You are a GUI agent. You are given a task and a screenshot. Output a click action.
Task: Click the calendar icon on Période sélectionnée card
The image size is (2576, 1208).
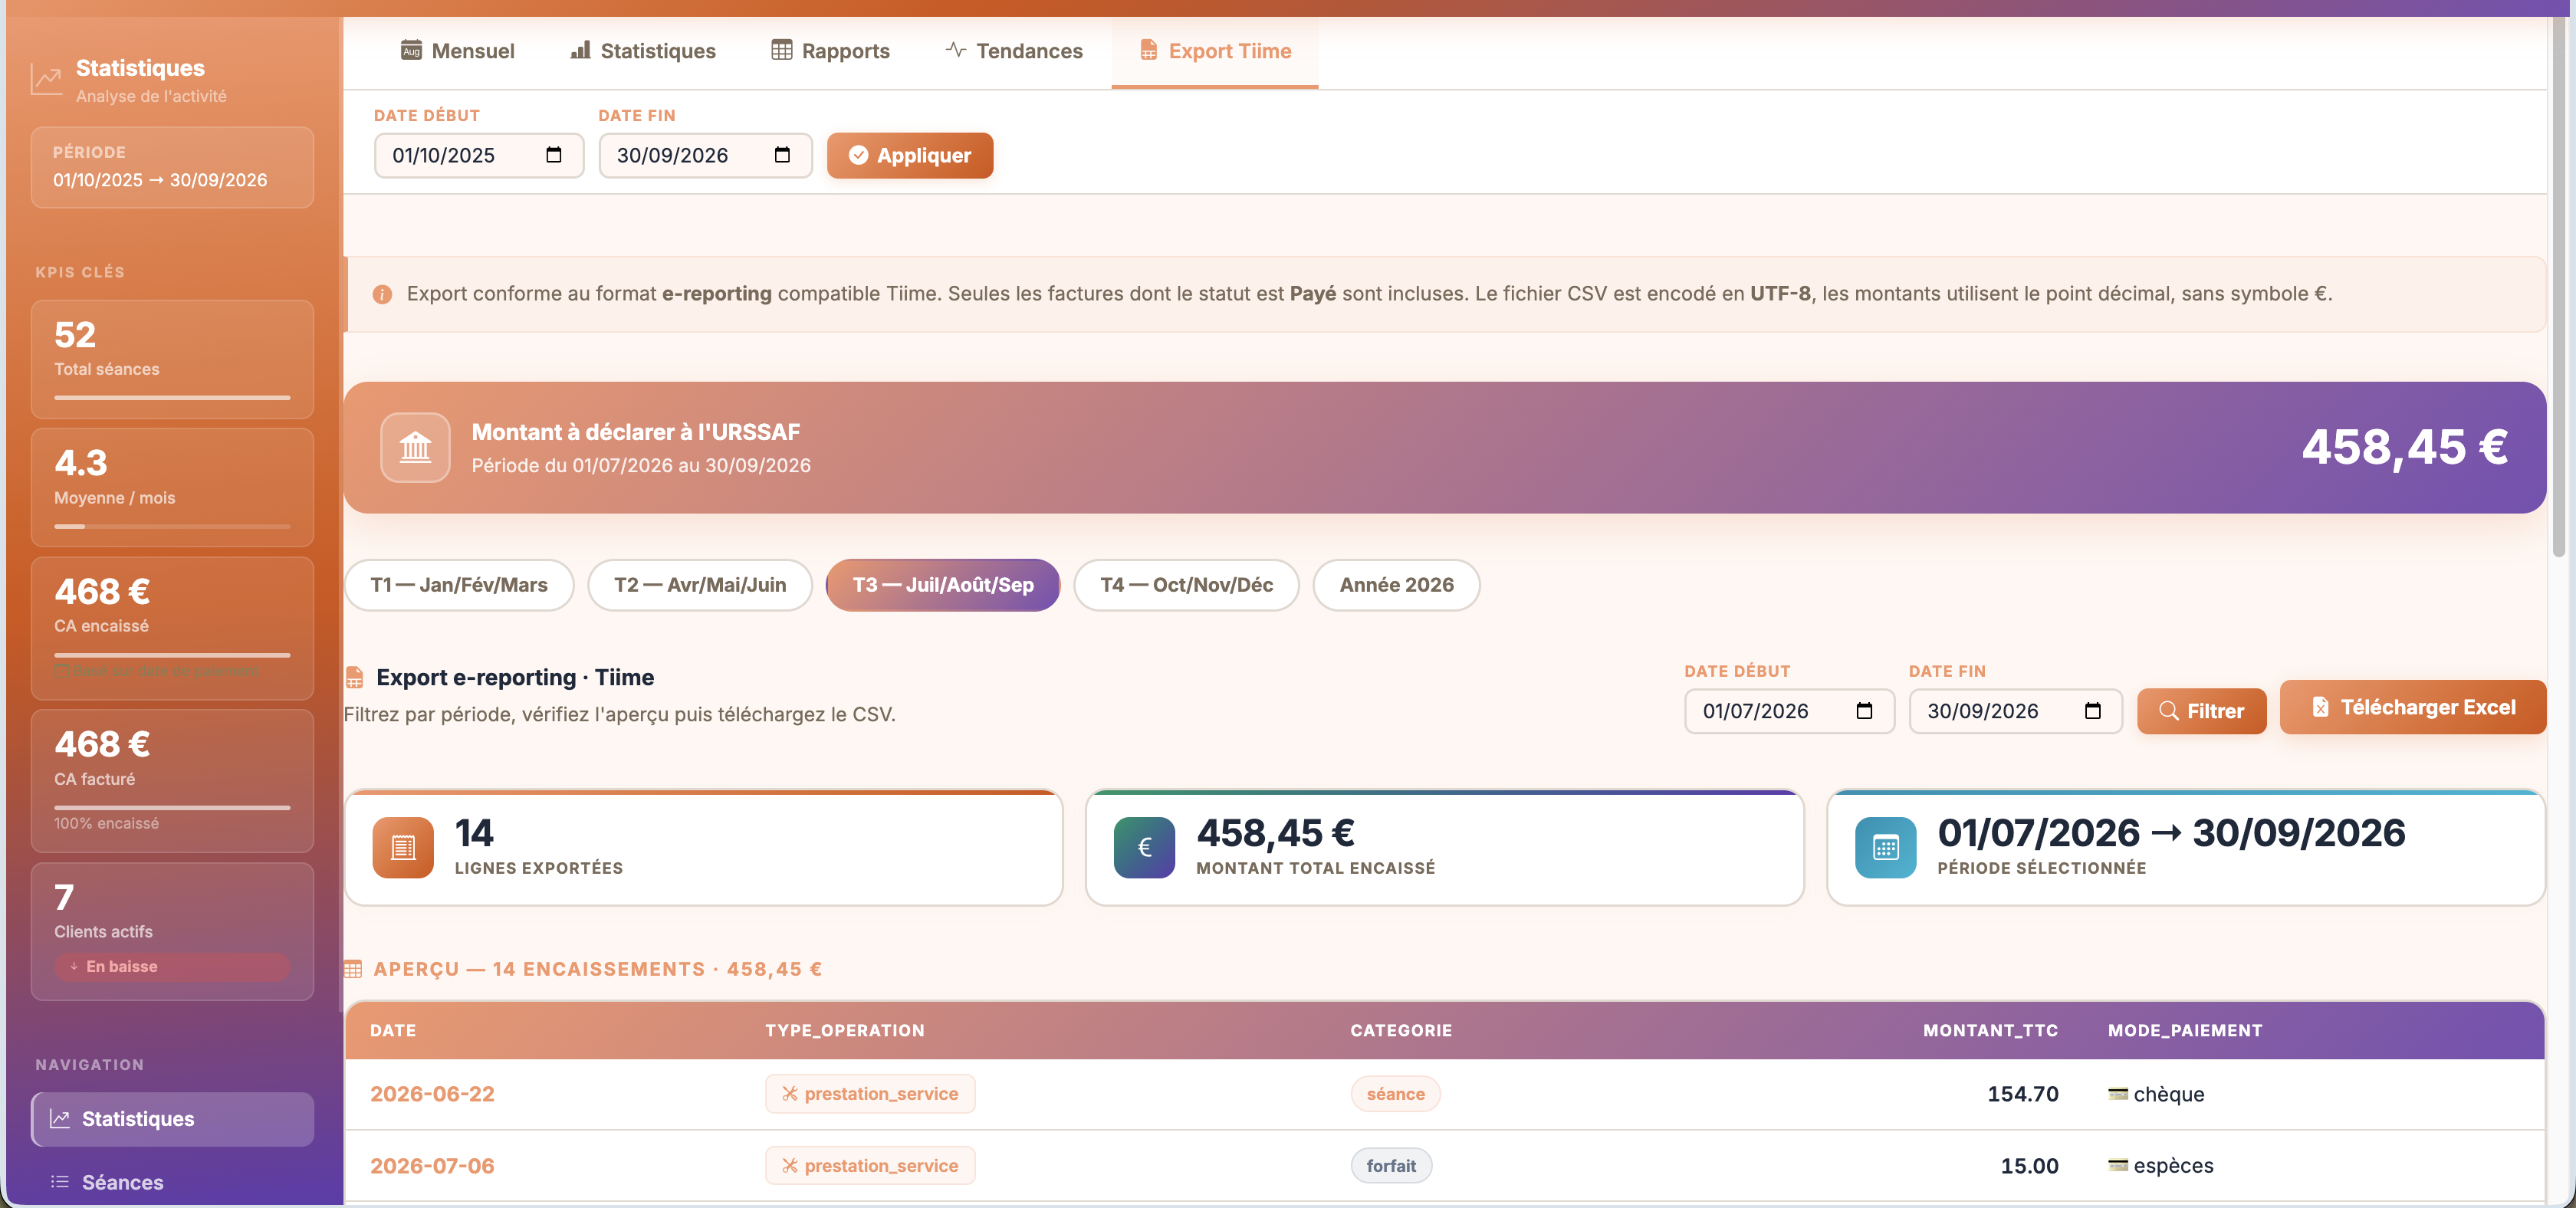[x=1885, y=847]
